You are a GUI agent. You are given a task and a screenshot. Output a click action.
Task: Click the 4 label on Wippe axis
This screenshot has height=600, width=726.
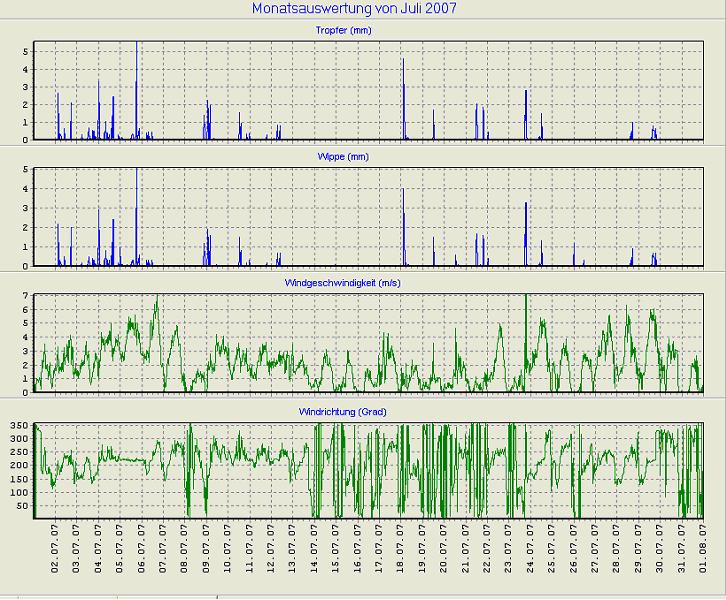[24, 189]
